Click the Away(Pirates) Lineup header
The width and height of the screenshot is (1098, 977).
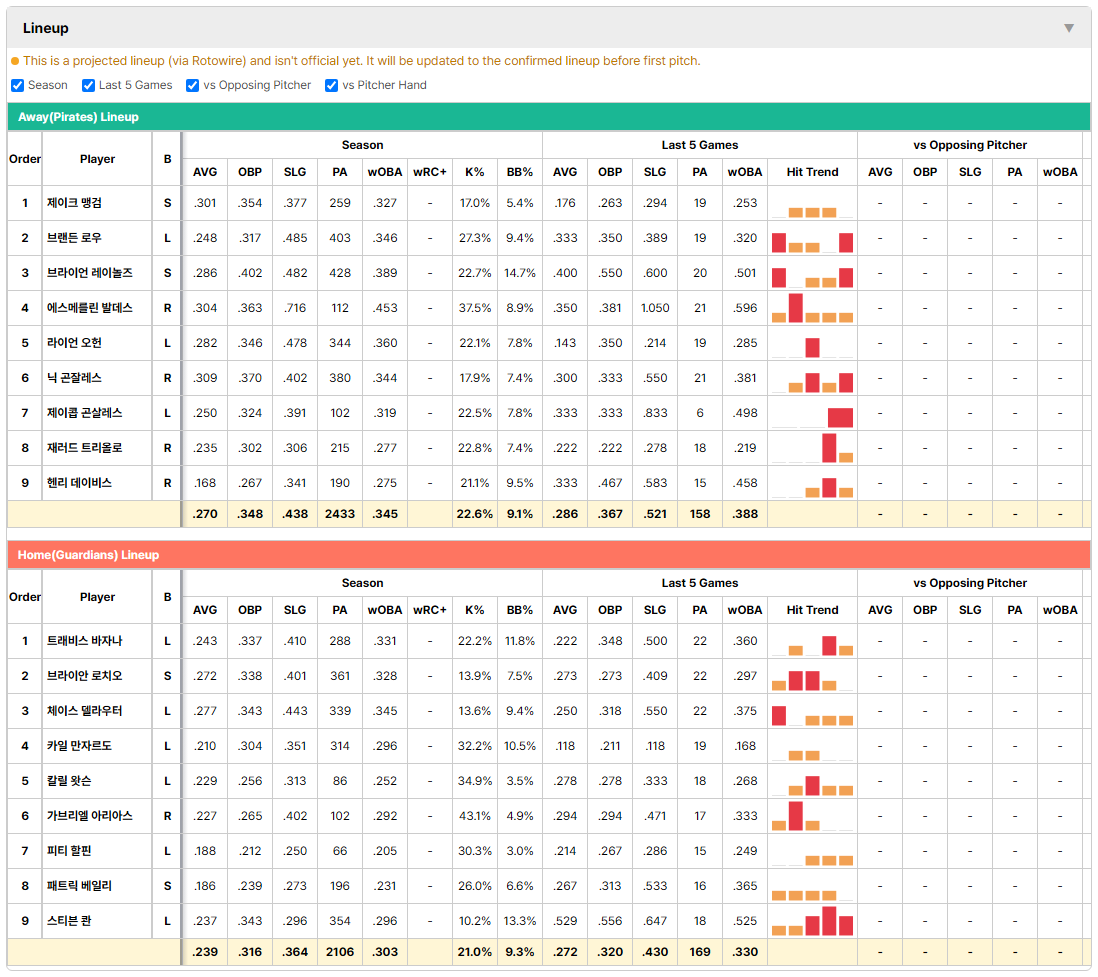(x=548, y=117)
